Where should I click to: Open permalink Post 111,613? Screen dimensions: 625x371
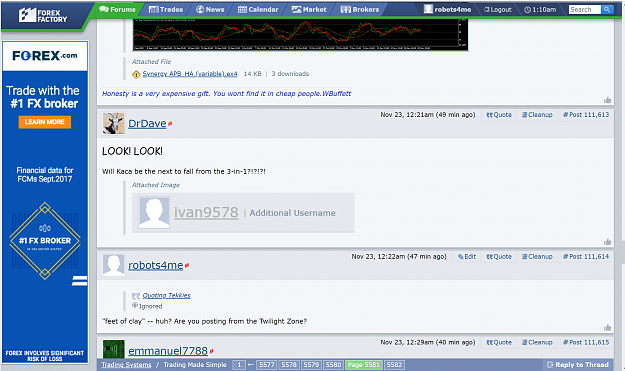[x=586, y=115]
